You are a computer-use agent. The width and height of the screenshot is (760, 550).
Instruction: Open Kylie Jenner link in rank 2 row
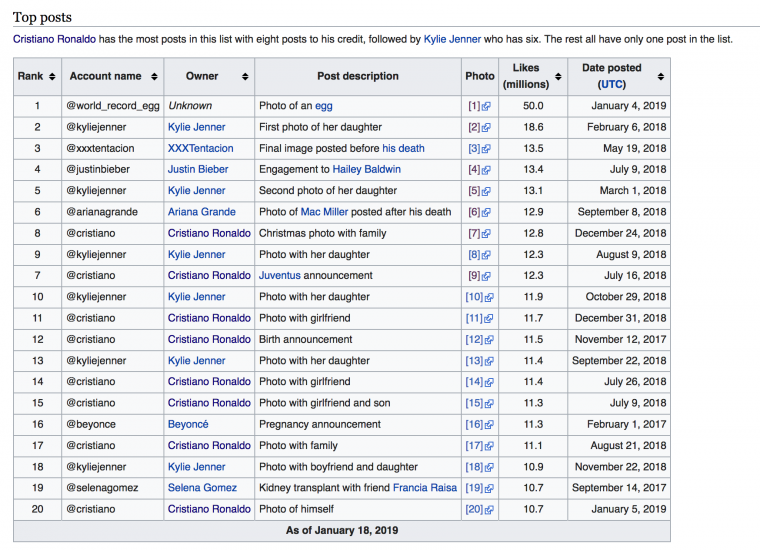click(196, 127)
